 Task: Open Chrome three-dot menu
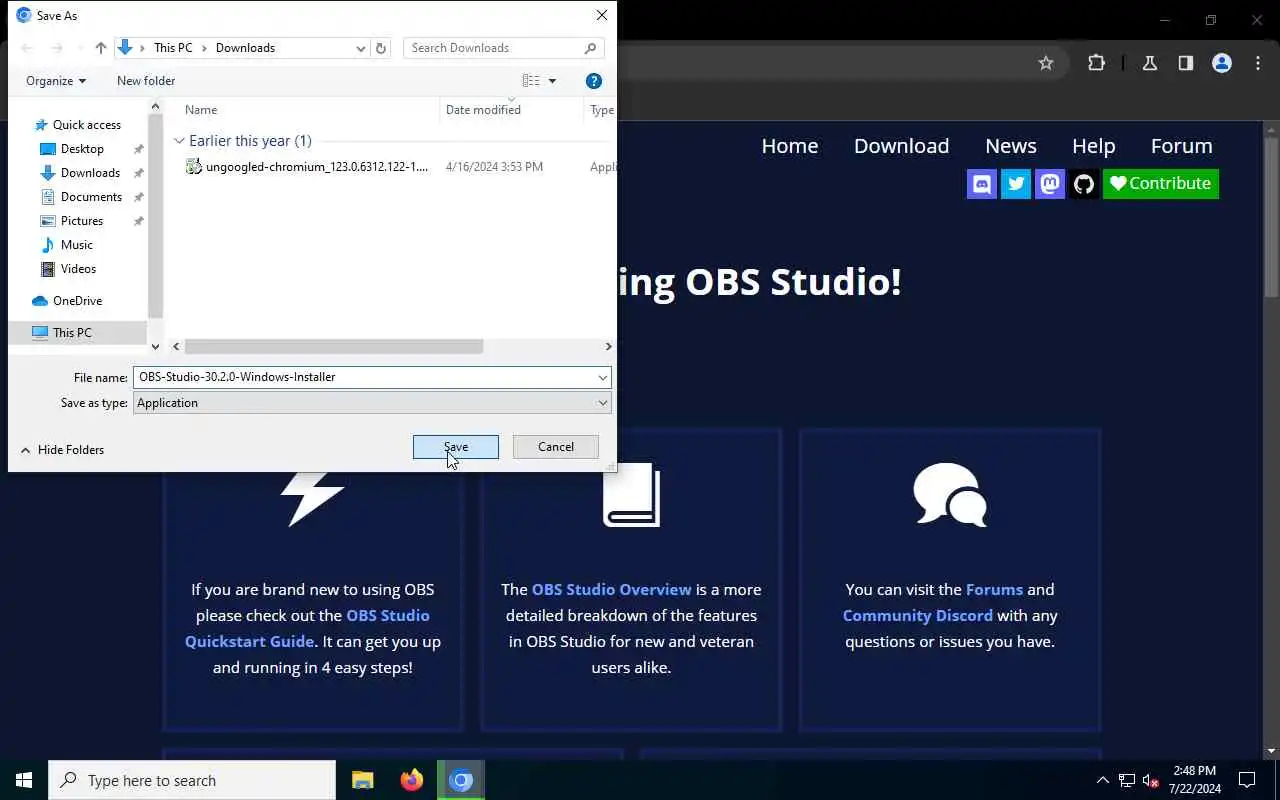(1258, 63)
